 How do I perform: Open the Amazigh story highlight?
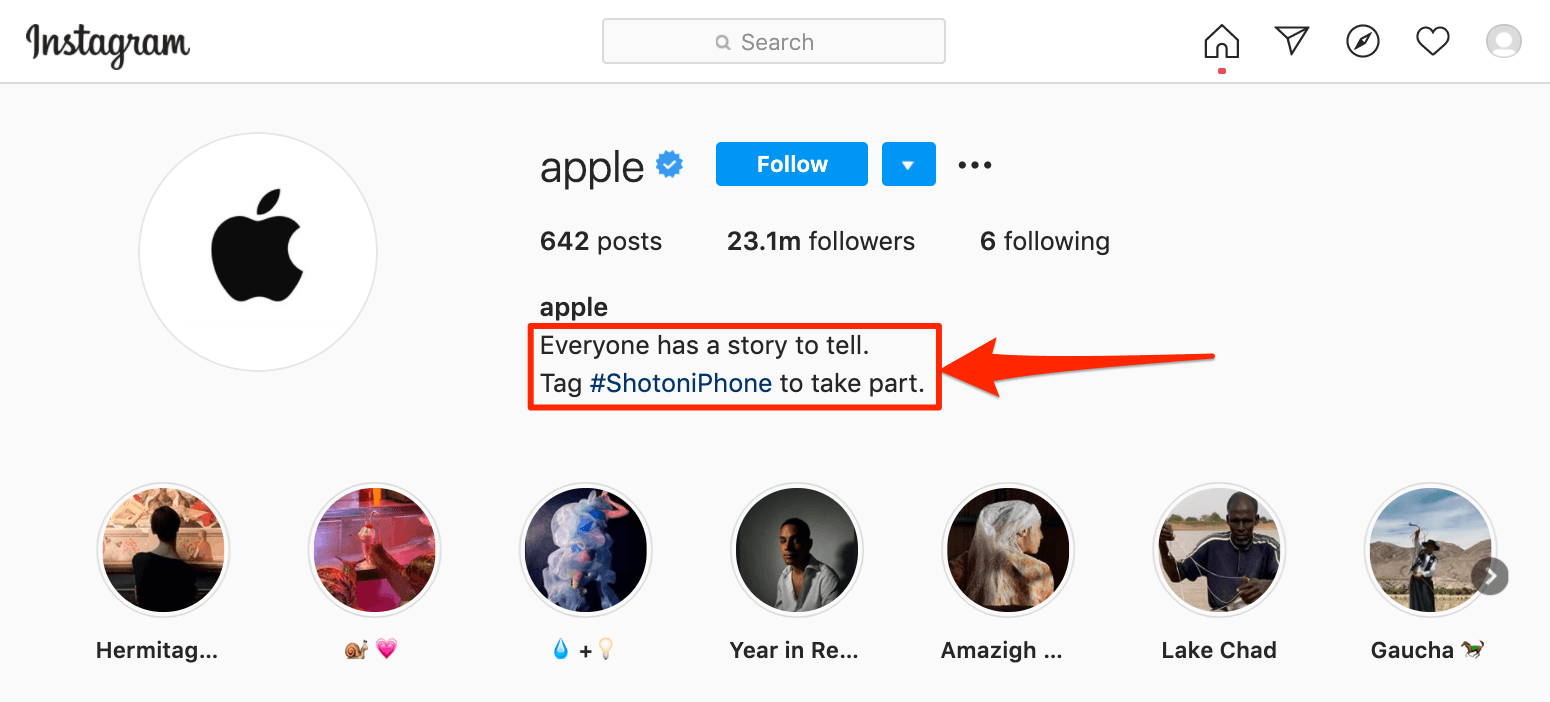click(x=1008, y=550)
